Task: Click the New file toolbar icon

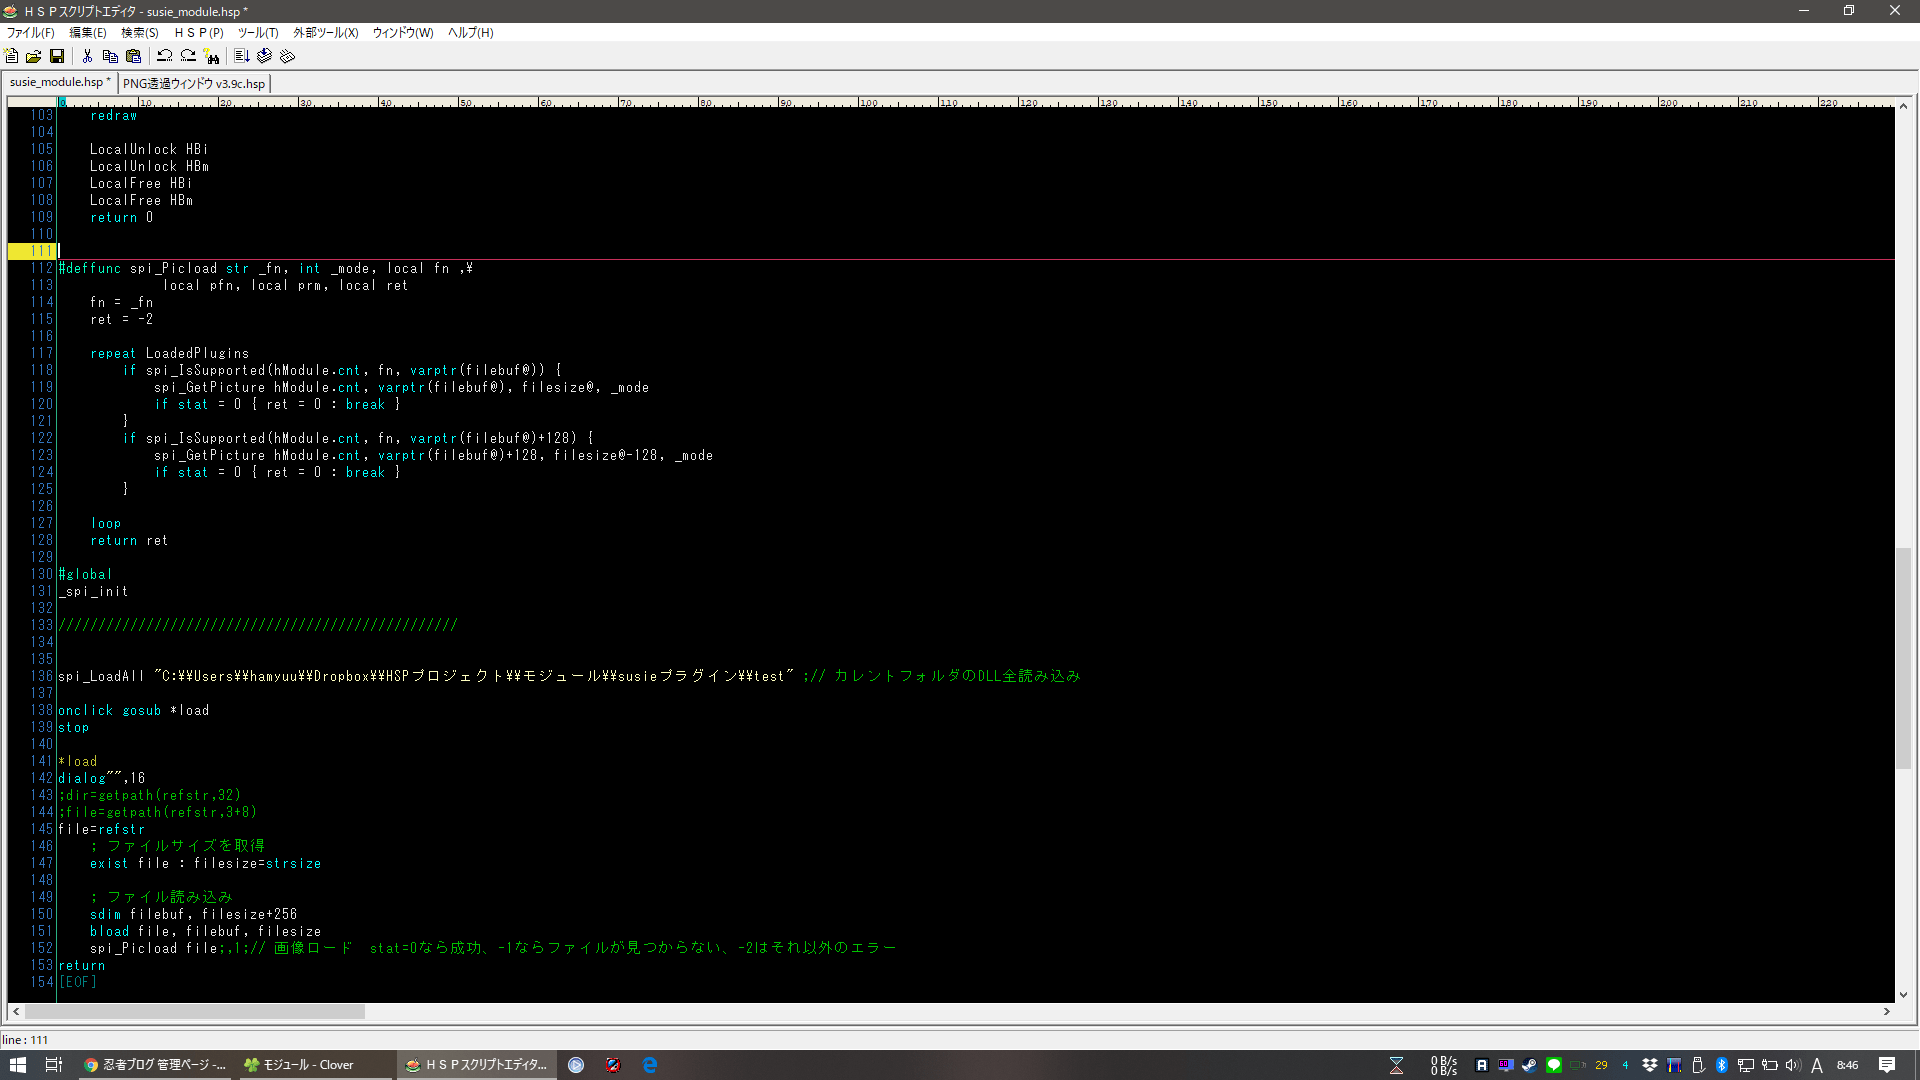Action: click(x=12, y=56)
